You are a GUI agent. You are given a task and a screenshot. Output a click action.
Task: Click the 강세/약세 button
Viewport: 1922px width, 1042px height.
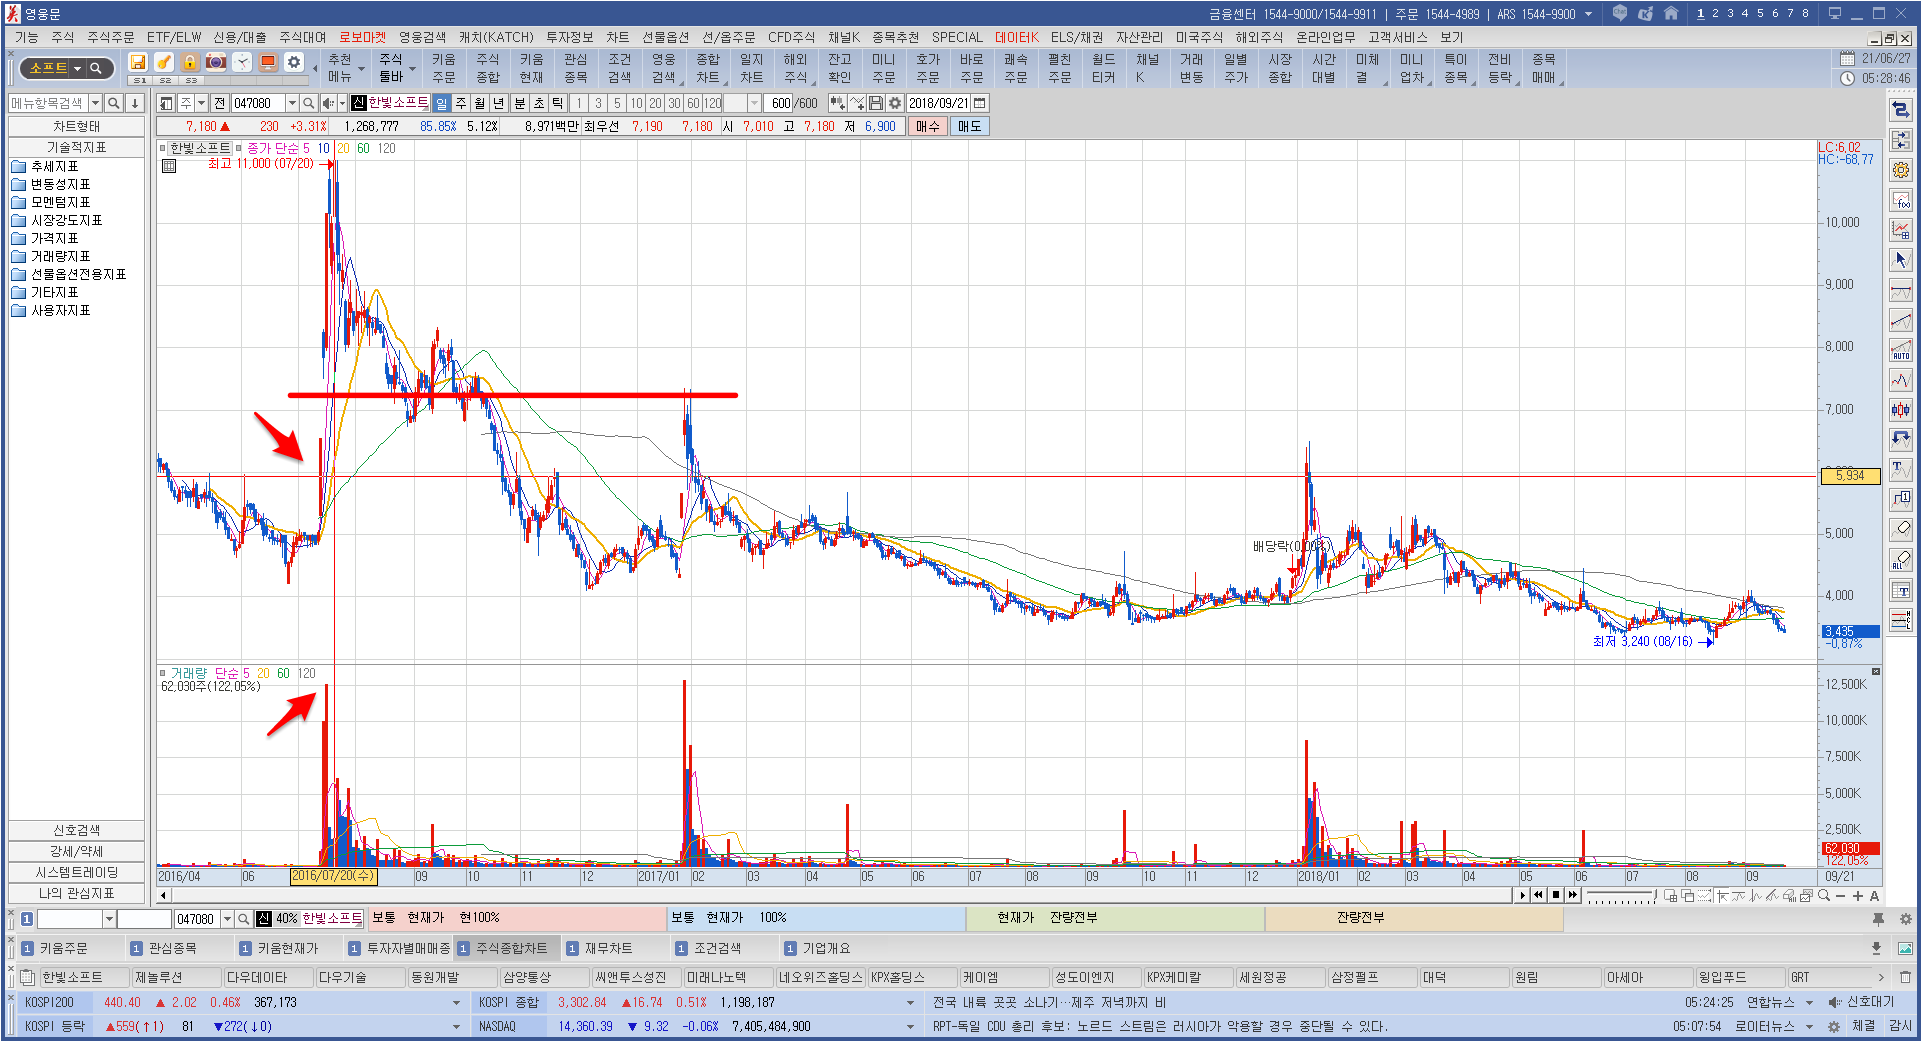[76, 851]
